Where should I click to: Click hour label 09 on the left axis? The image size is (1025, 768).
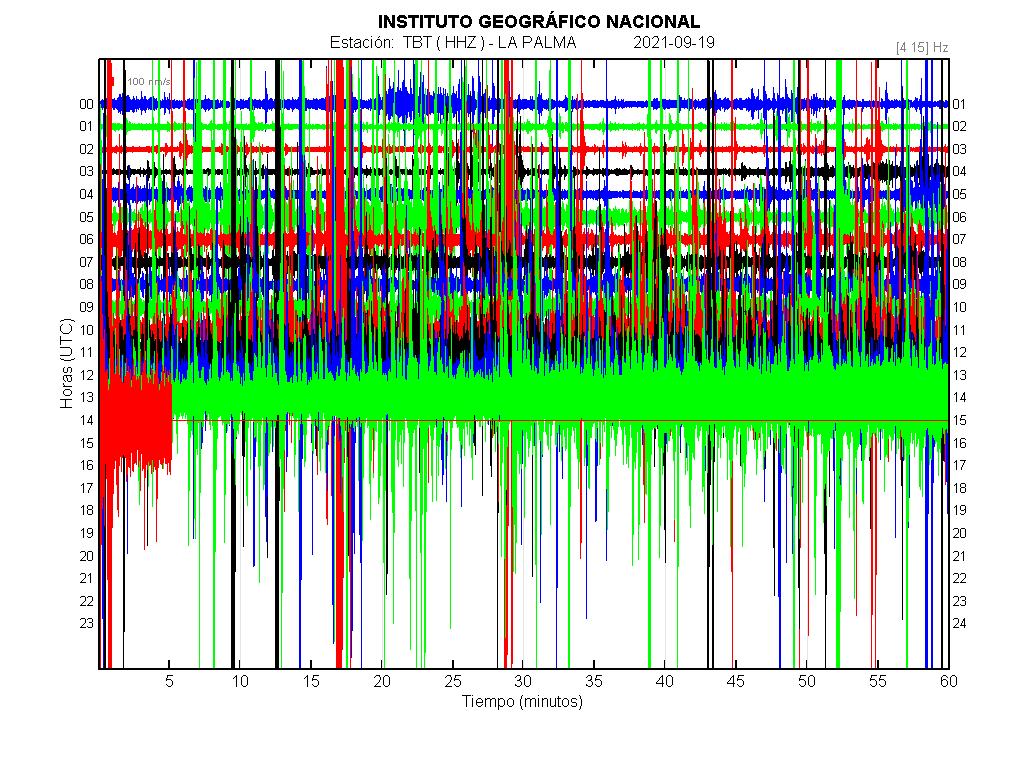(x=86, y=307)
